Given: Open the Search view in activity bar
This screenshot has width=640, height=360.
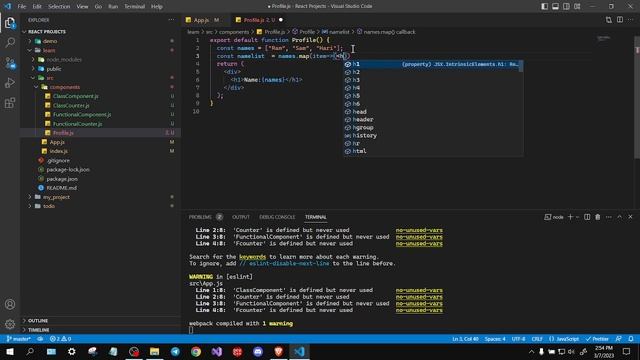Looking at the screenshot, I should pos(10,42).
